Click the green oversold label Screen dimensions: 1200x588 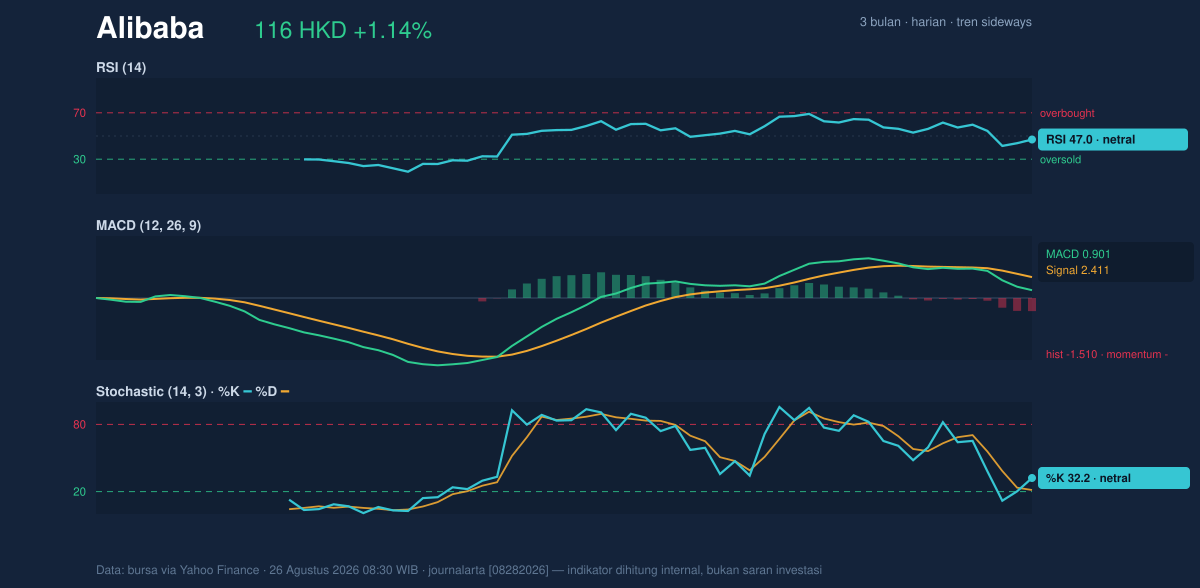(1062, 160)
